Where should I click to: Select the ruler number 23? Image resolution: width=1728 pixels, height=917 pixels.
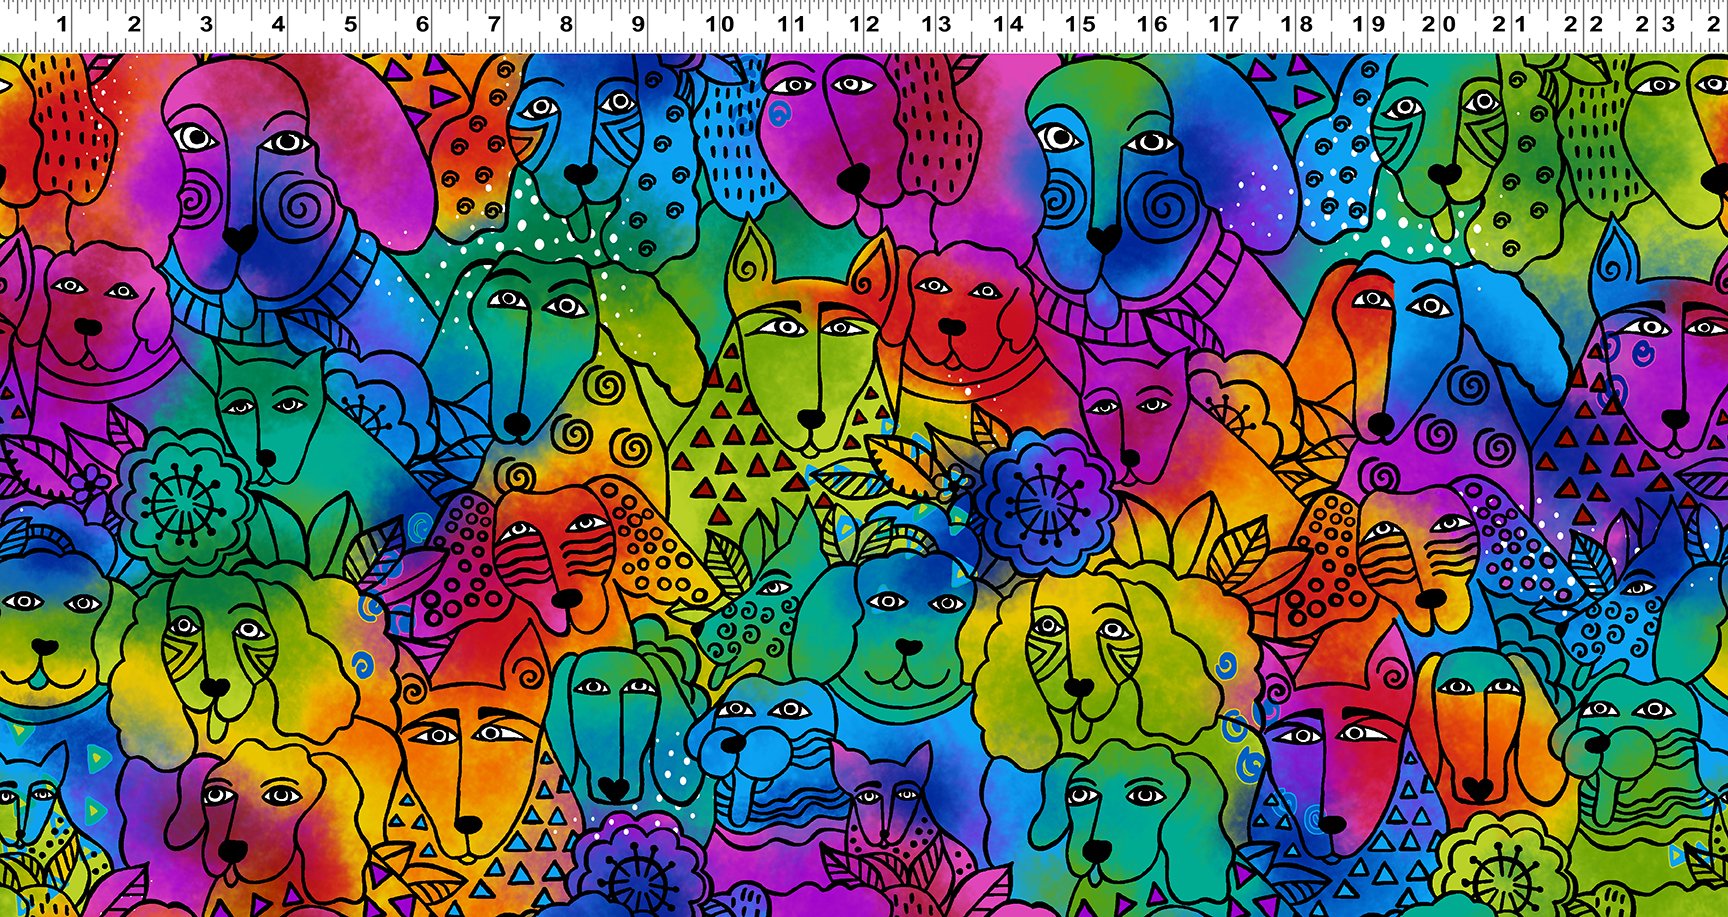coord(1655,24)
